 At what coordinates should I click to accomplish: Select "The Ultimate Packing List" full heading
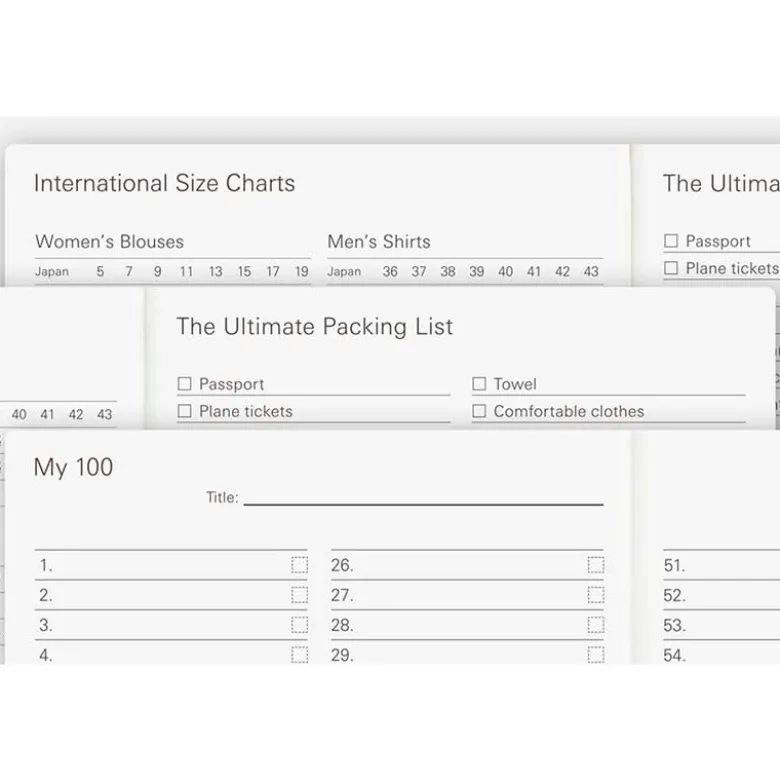(315, 327)
